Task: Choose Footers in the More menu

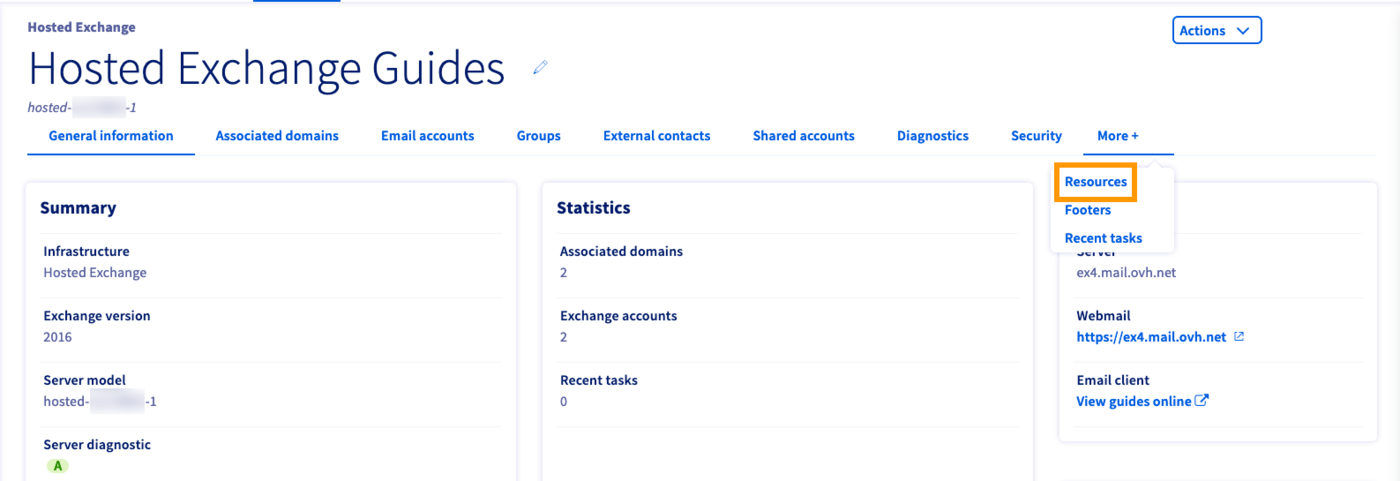Action: tap(1087, 210)
